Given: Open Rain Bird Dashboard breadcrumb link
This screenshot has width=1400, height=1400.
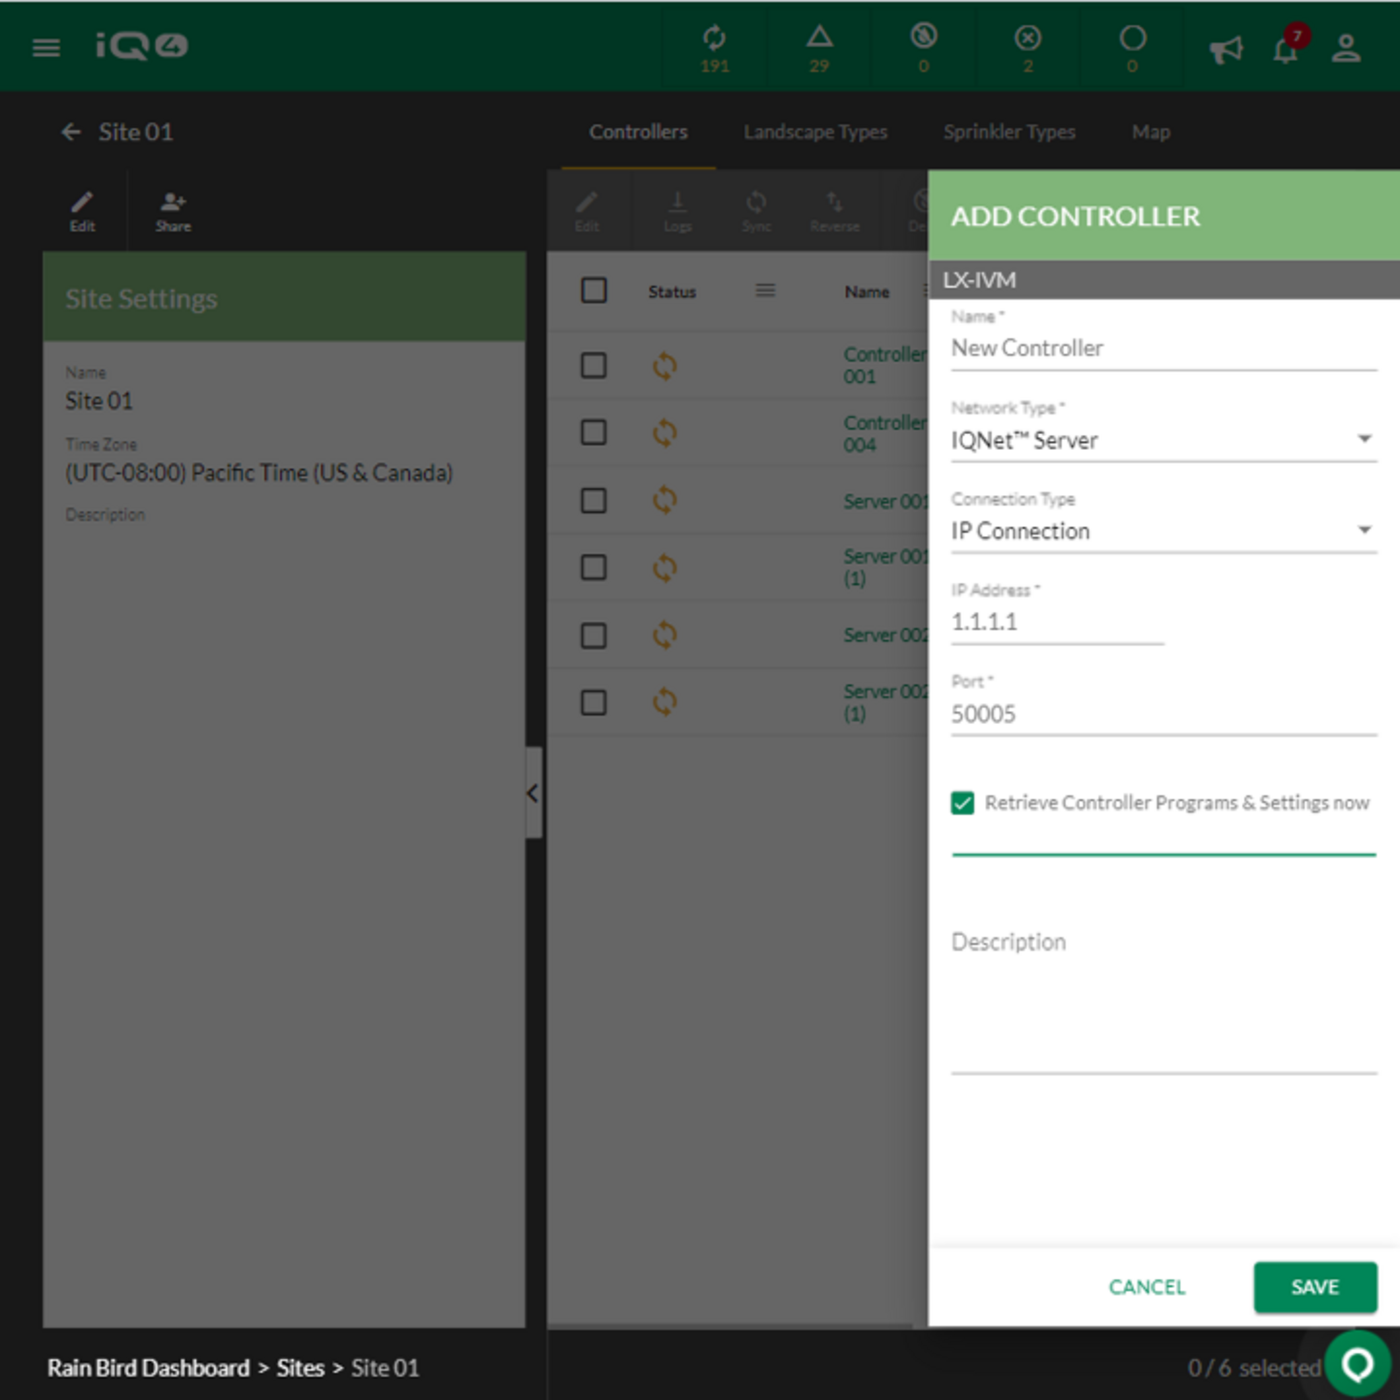Looking at the screenshot, I should 148,1367.
